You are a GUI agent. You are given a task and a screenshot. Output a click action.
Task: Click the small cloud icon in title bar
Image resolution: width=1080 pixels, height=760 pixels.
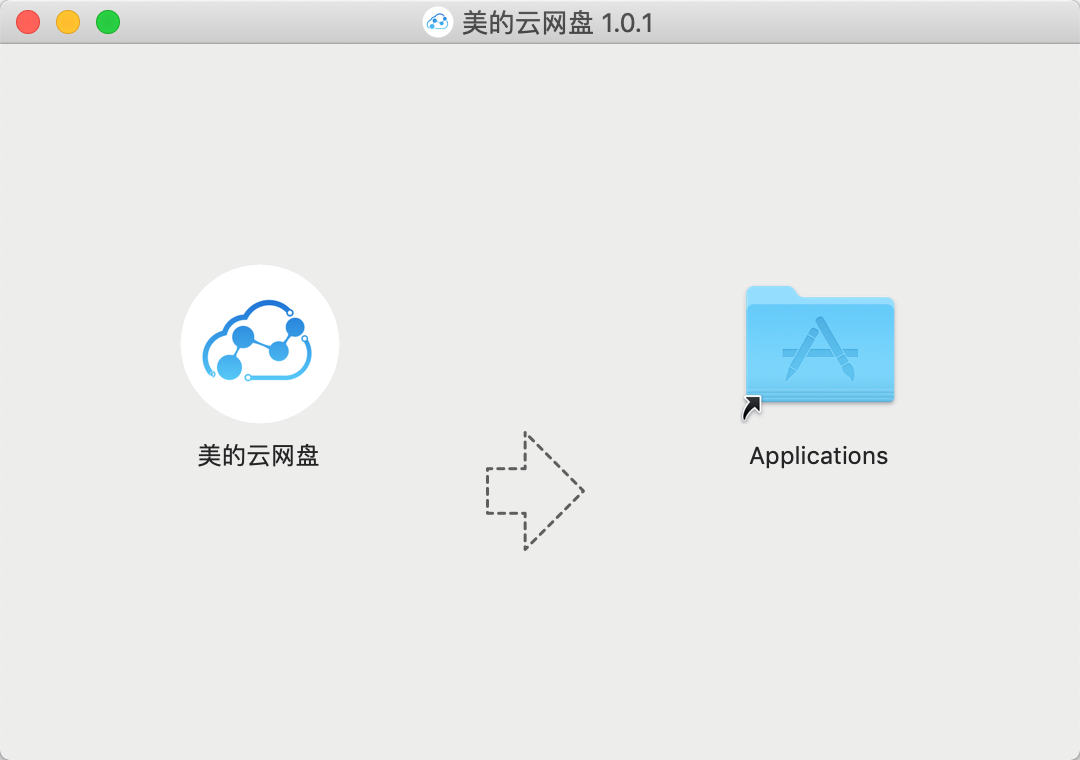coord(437,22)
